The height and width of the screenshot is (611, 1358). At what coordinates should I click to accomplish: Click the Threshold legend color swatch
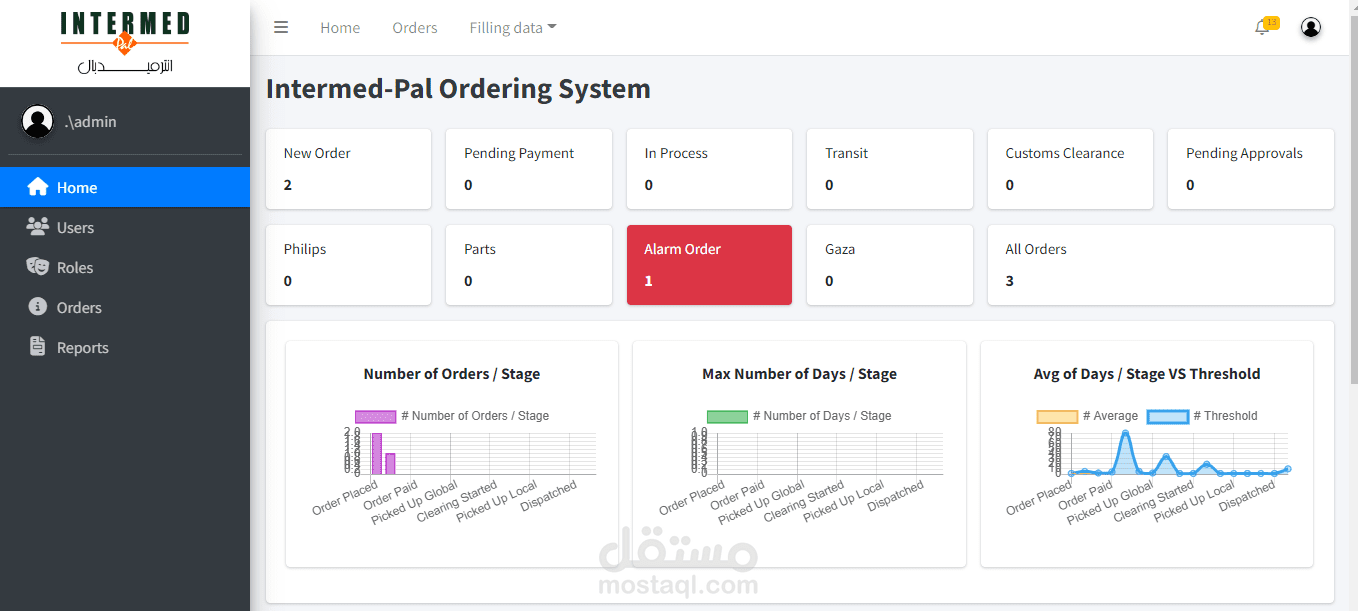[x=1167, y=416]
